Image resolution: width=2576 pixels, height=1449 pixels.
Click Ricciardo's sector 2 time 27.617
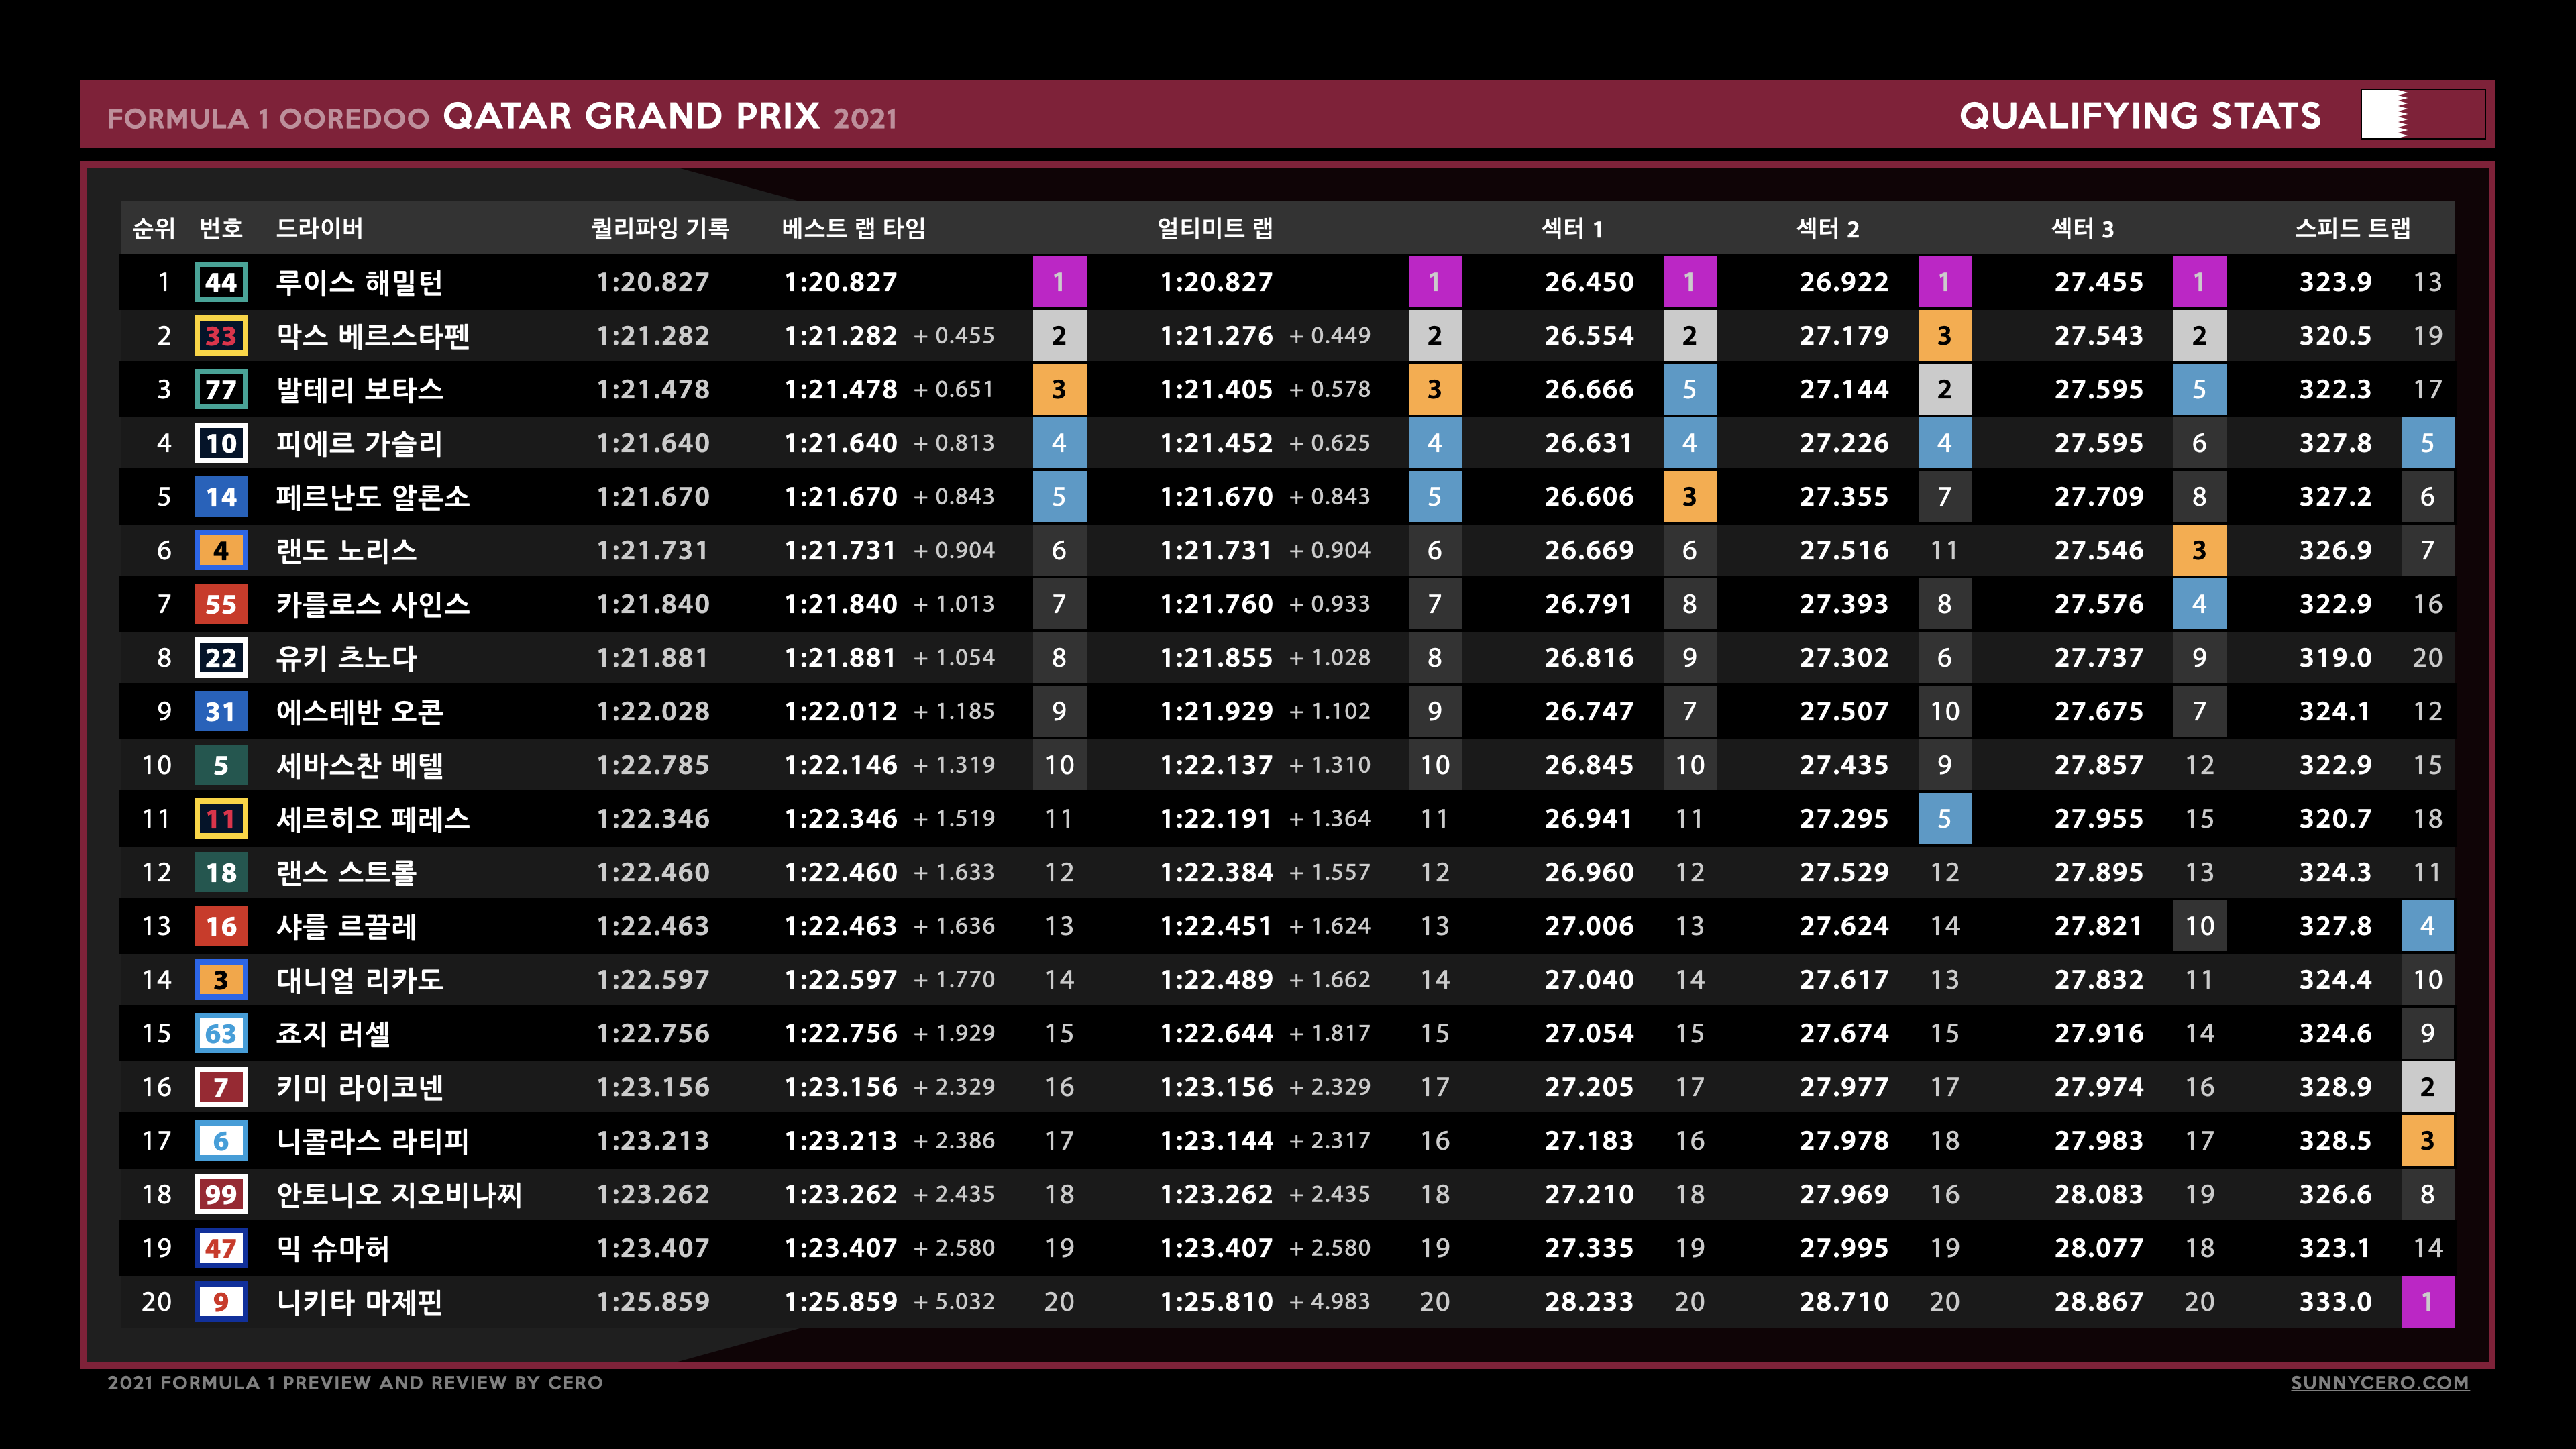(x=1844, y=980)
